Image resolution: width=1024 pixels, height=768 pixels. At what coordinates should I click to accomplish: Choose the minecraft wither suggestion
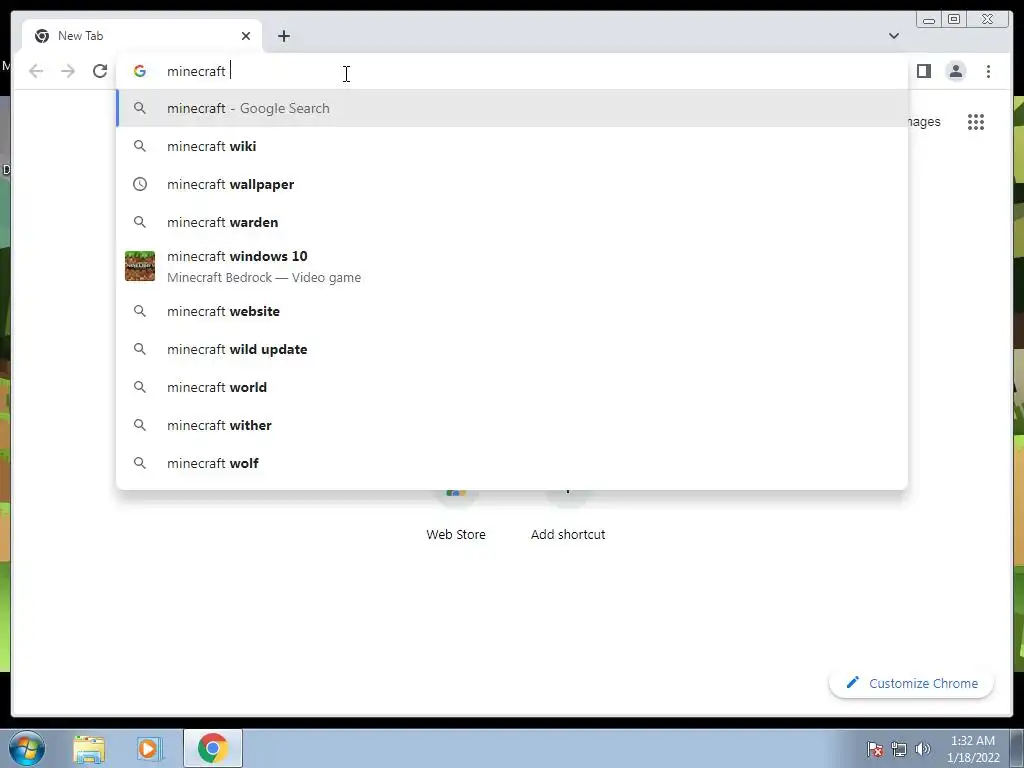click(x=512, y=425)
